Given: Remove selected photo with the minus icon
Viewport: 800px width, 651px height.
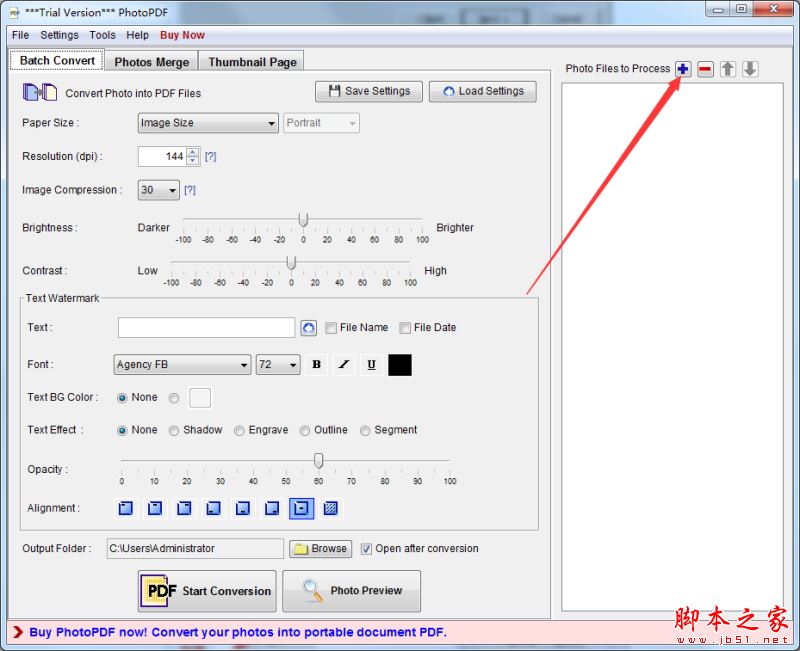Looking at the screenshot, I should [705, 69].
